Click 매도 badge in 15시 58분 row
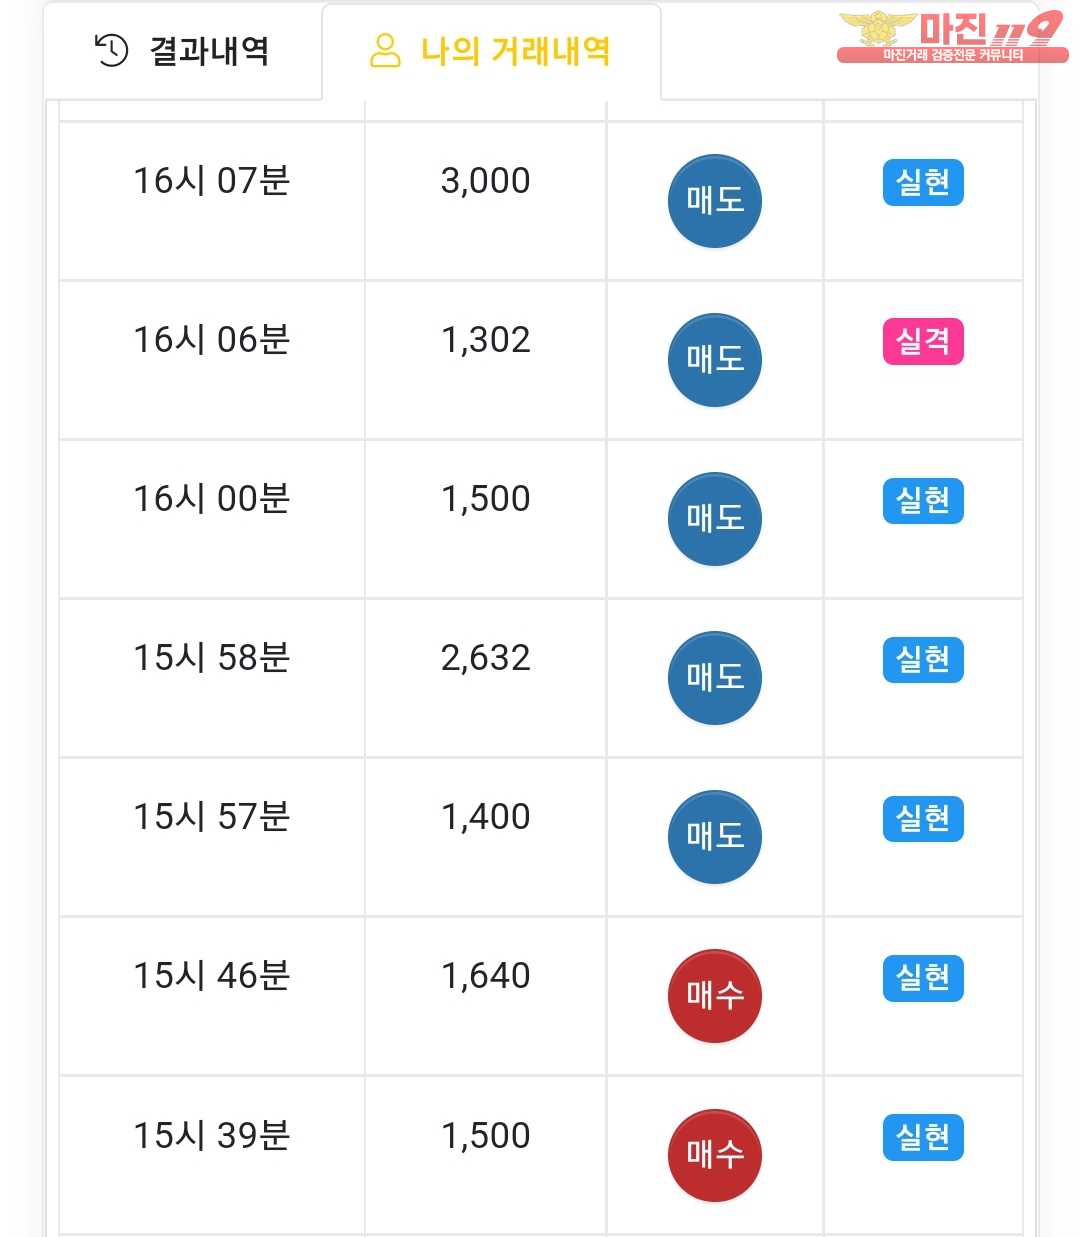The height and width of the screenshot is (1237, 1080). [x=714, y=678]
